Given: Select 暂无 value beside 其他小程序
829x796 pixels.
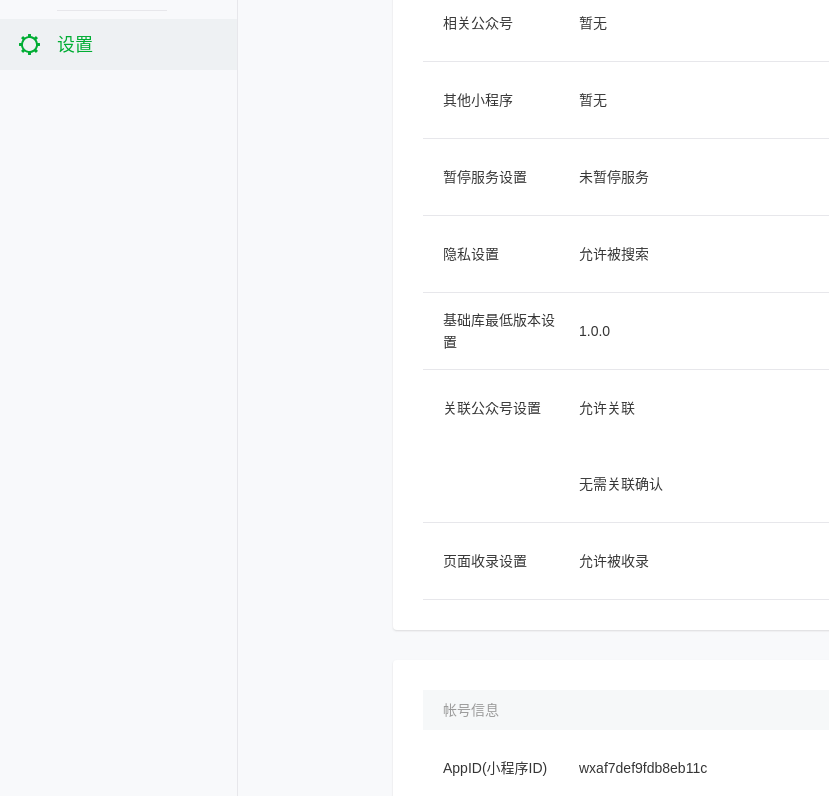Looking at the screenshot, I should tap(593, 100).
